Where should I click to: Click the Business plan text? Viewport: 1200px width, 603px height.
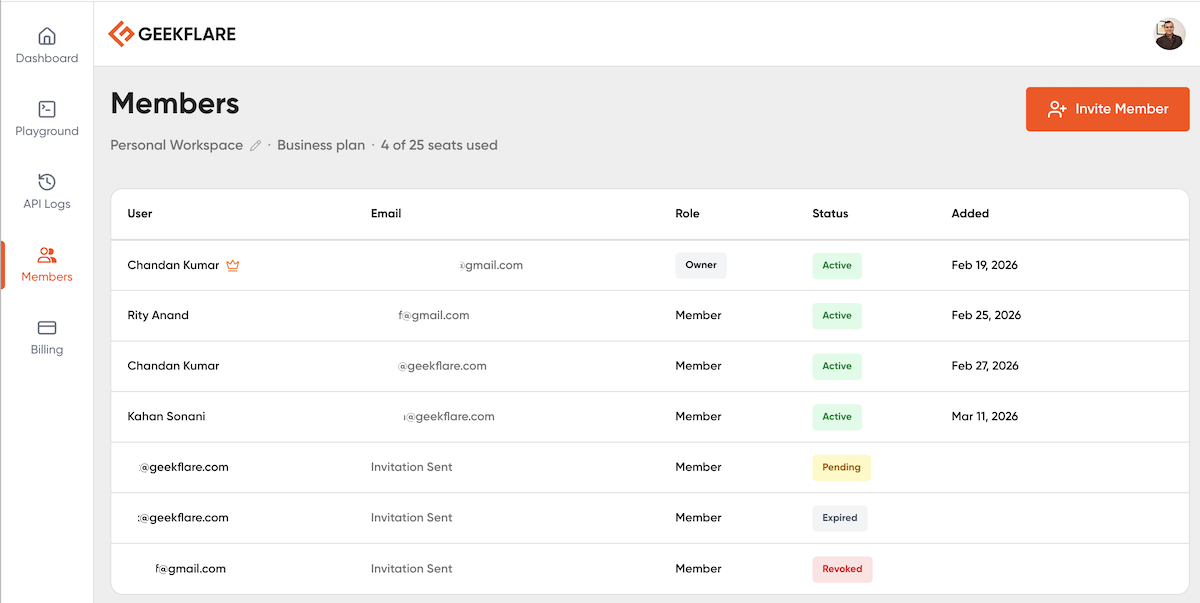tap(321, 145)
